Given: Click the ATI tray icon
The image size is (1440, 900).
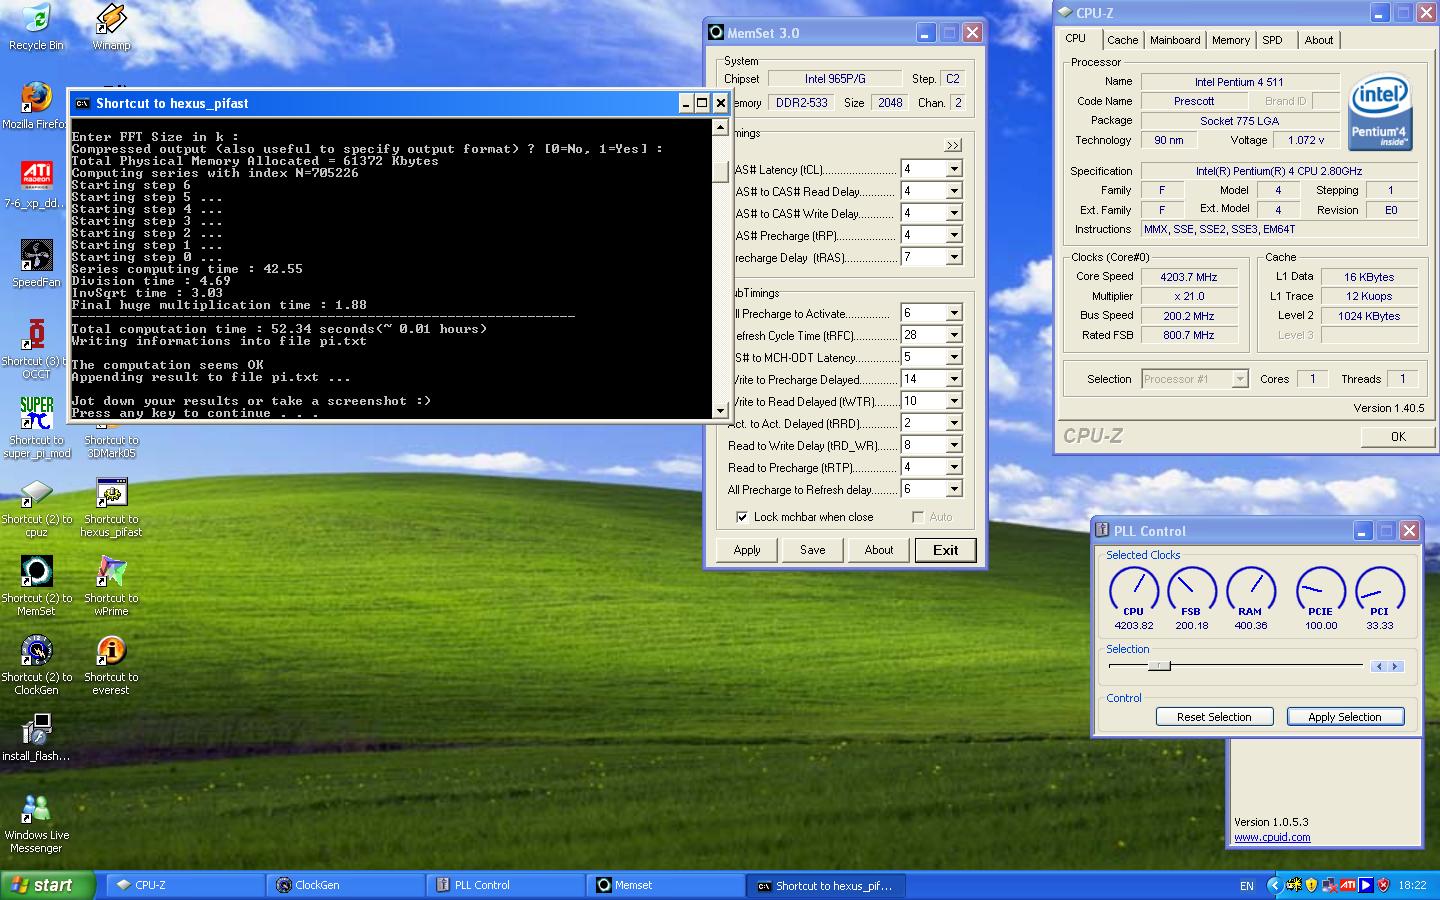Looking at the screenshot, I should pyautogui.click(x=1347, y=885).
